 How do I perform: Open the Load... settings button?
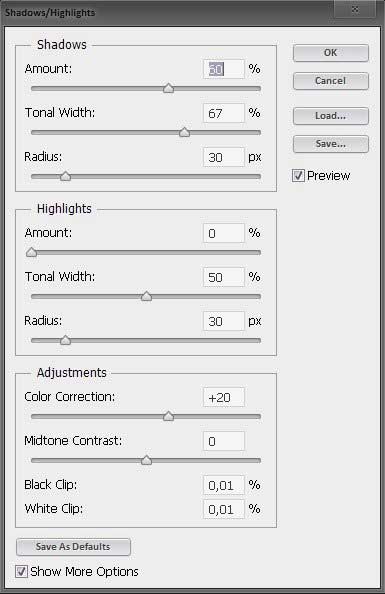tap(330, 116)
